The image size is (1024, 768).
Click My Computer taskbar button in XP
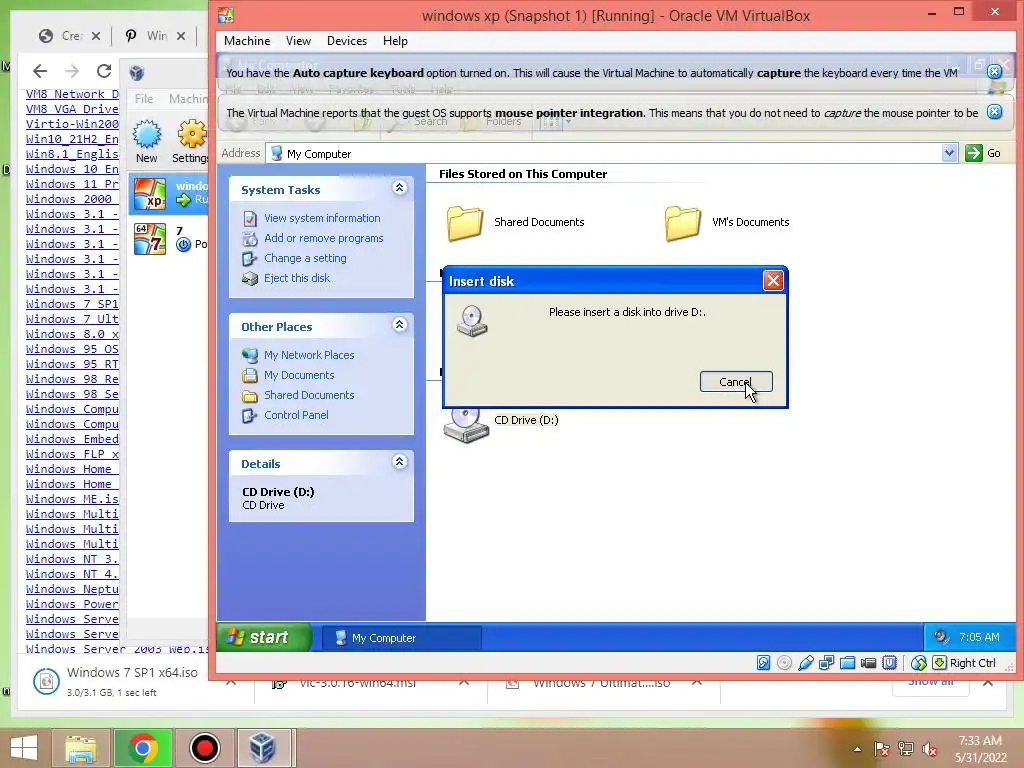point(402,638)
